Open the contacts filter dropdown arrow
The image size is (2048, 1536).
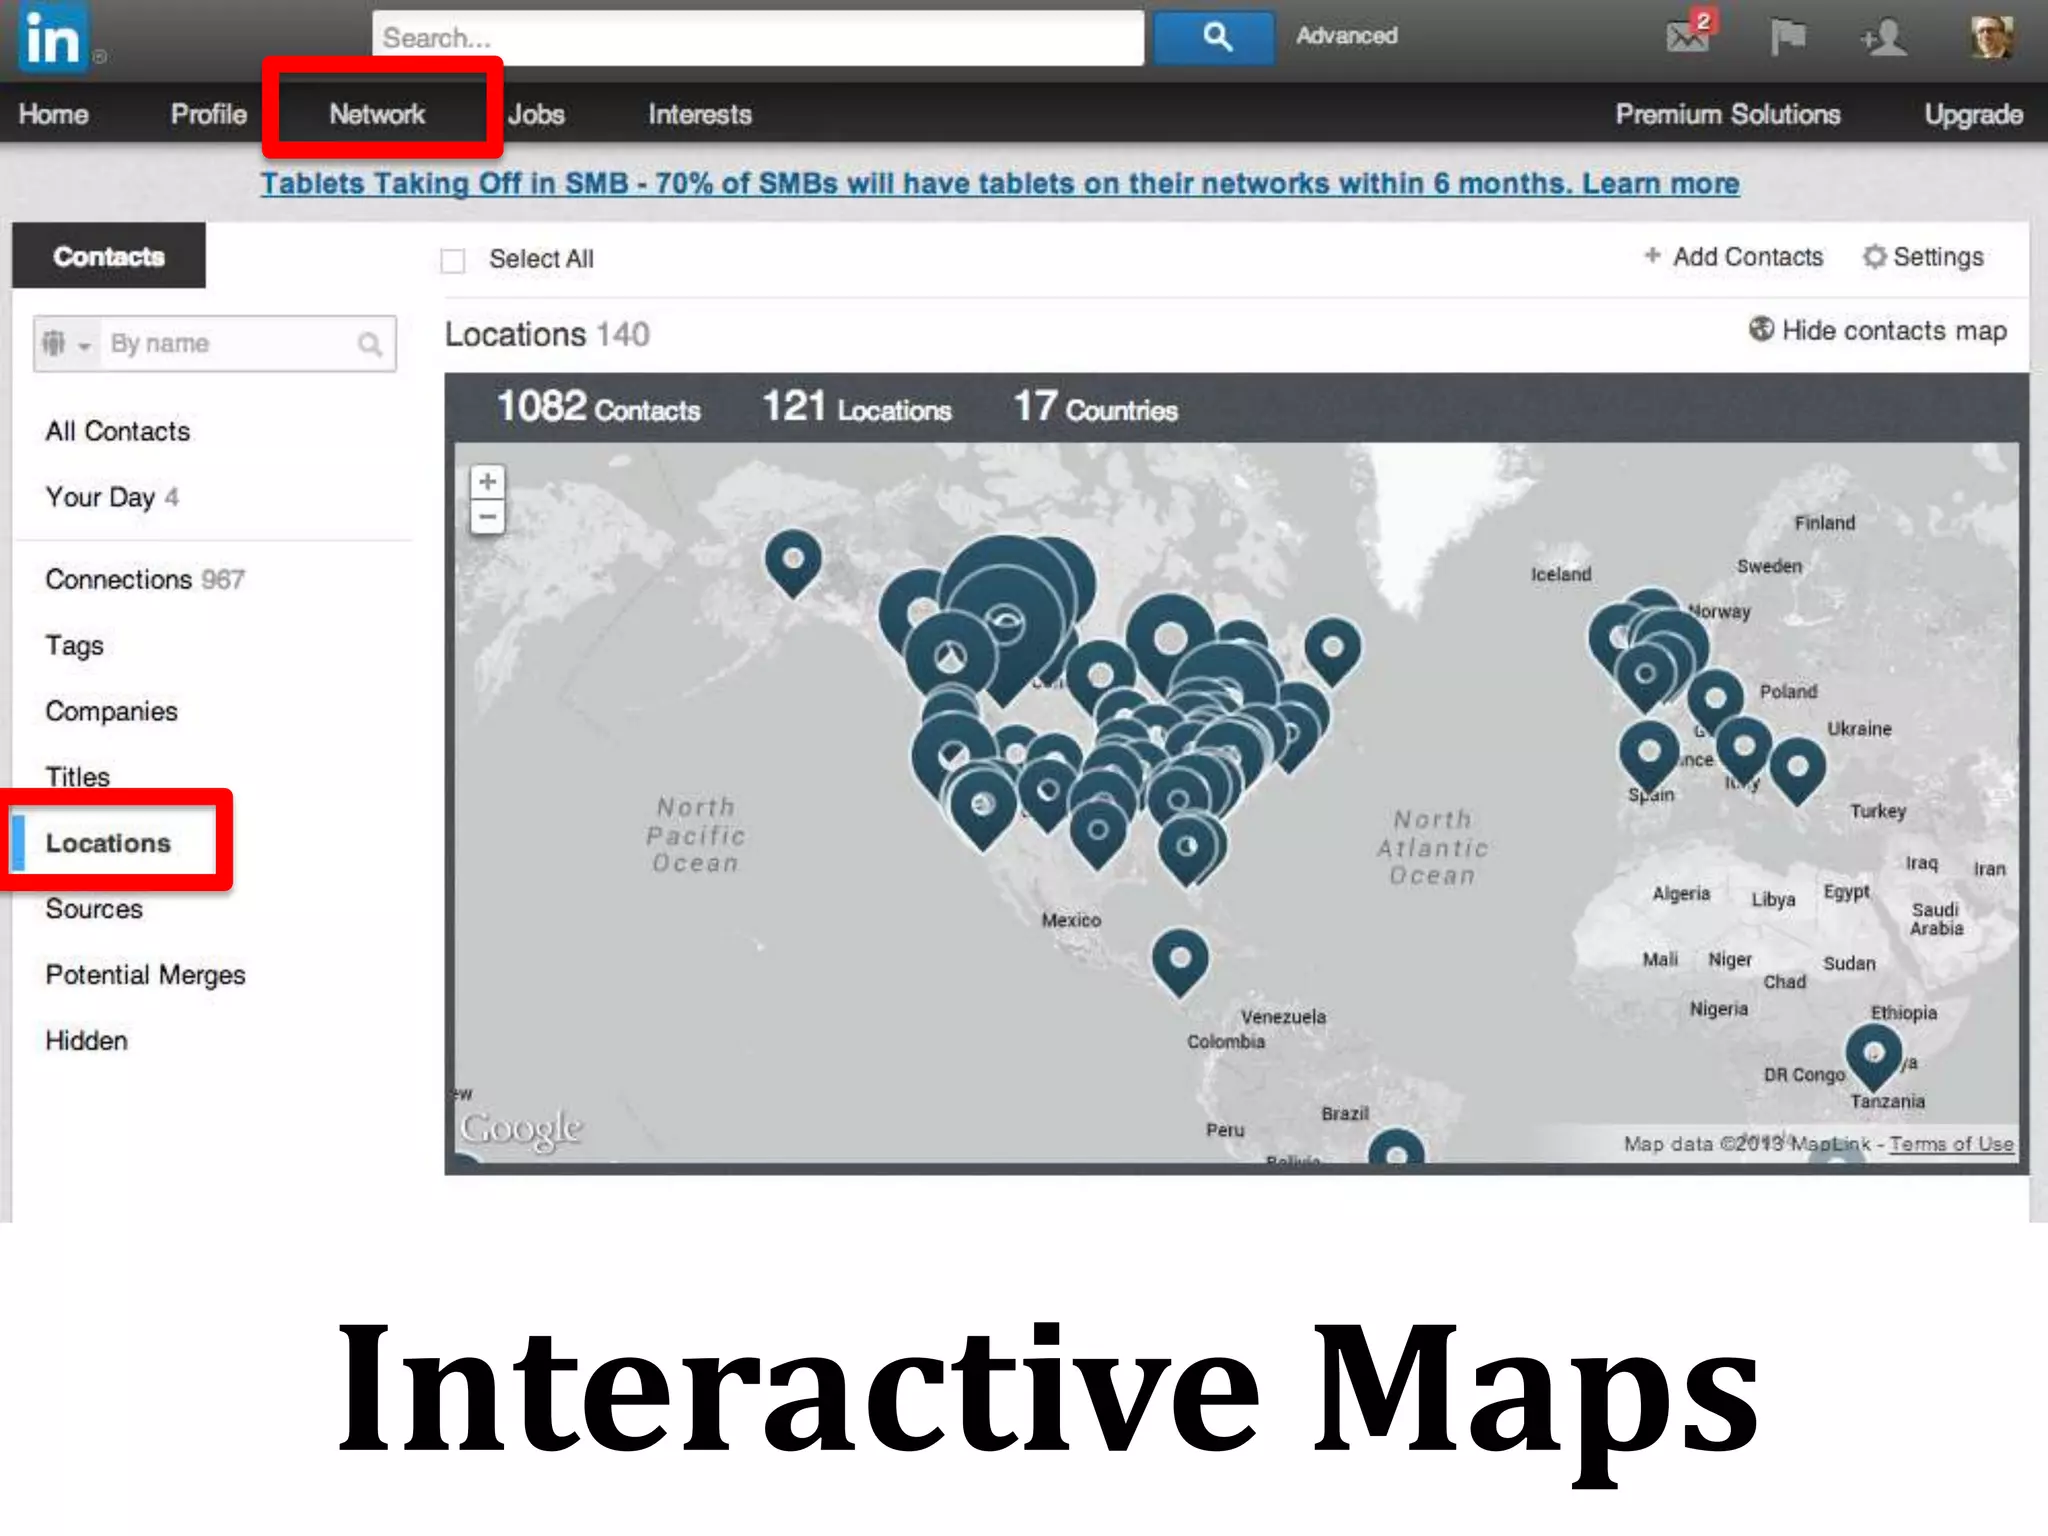point(85,346)
